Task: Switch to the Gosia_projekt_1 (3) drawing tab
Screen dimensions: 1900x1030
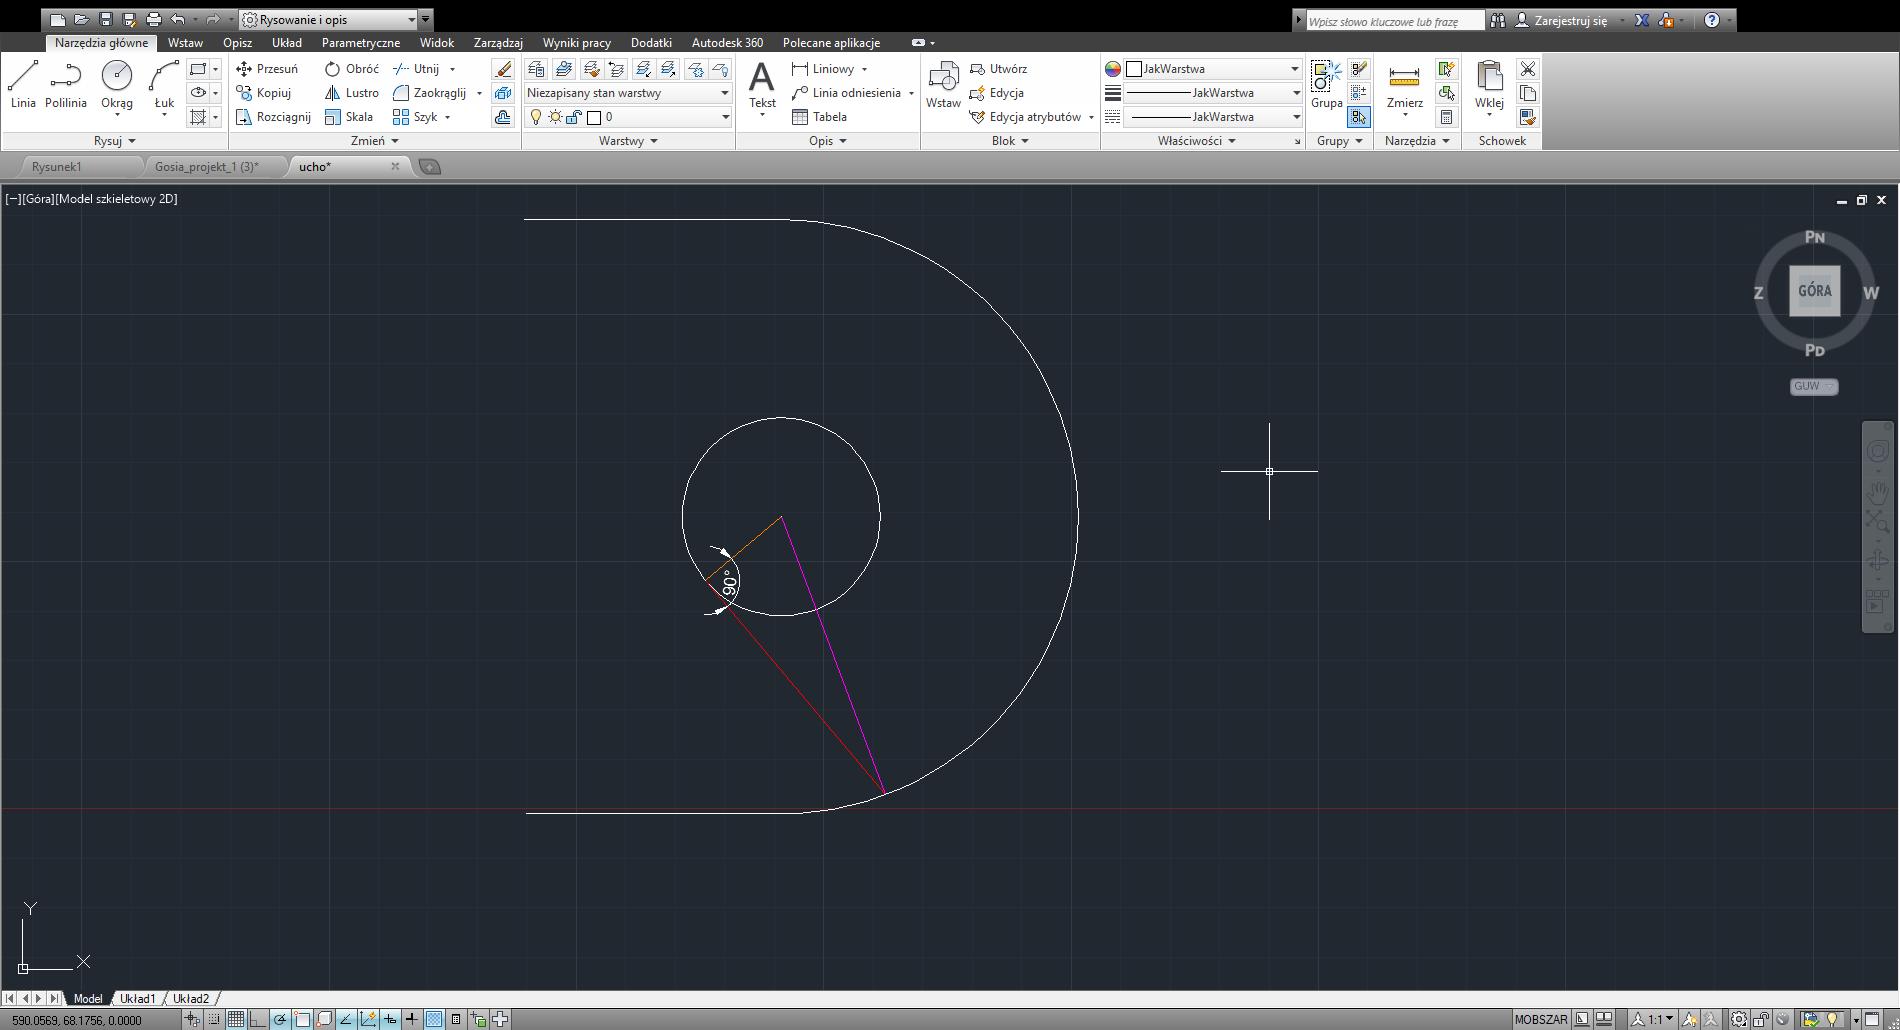Action: click(207, 167)
